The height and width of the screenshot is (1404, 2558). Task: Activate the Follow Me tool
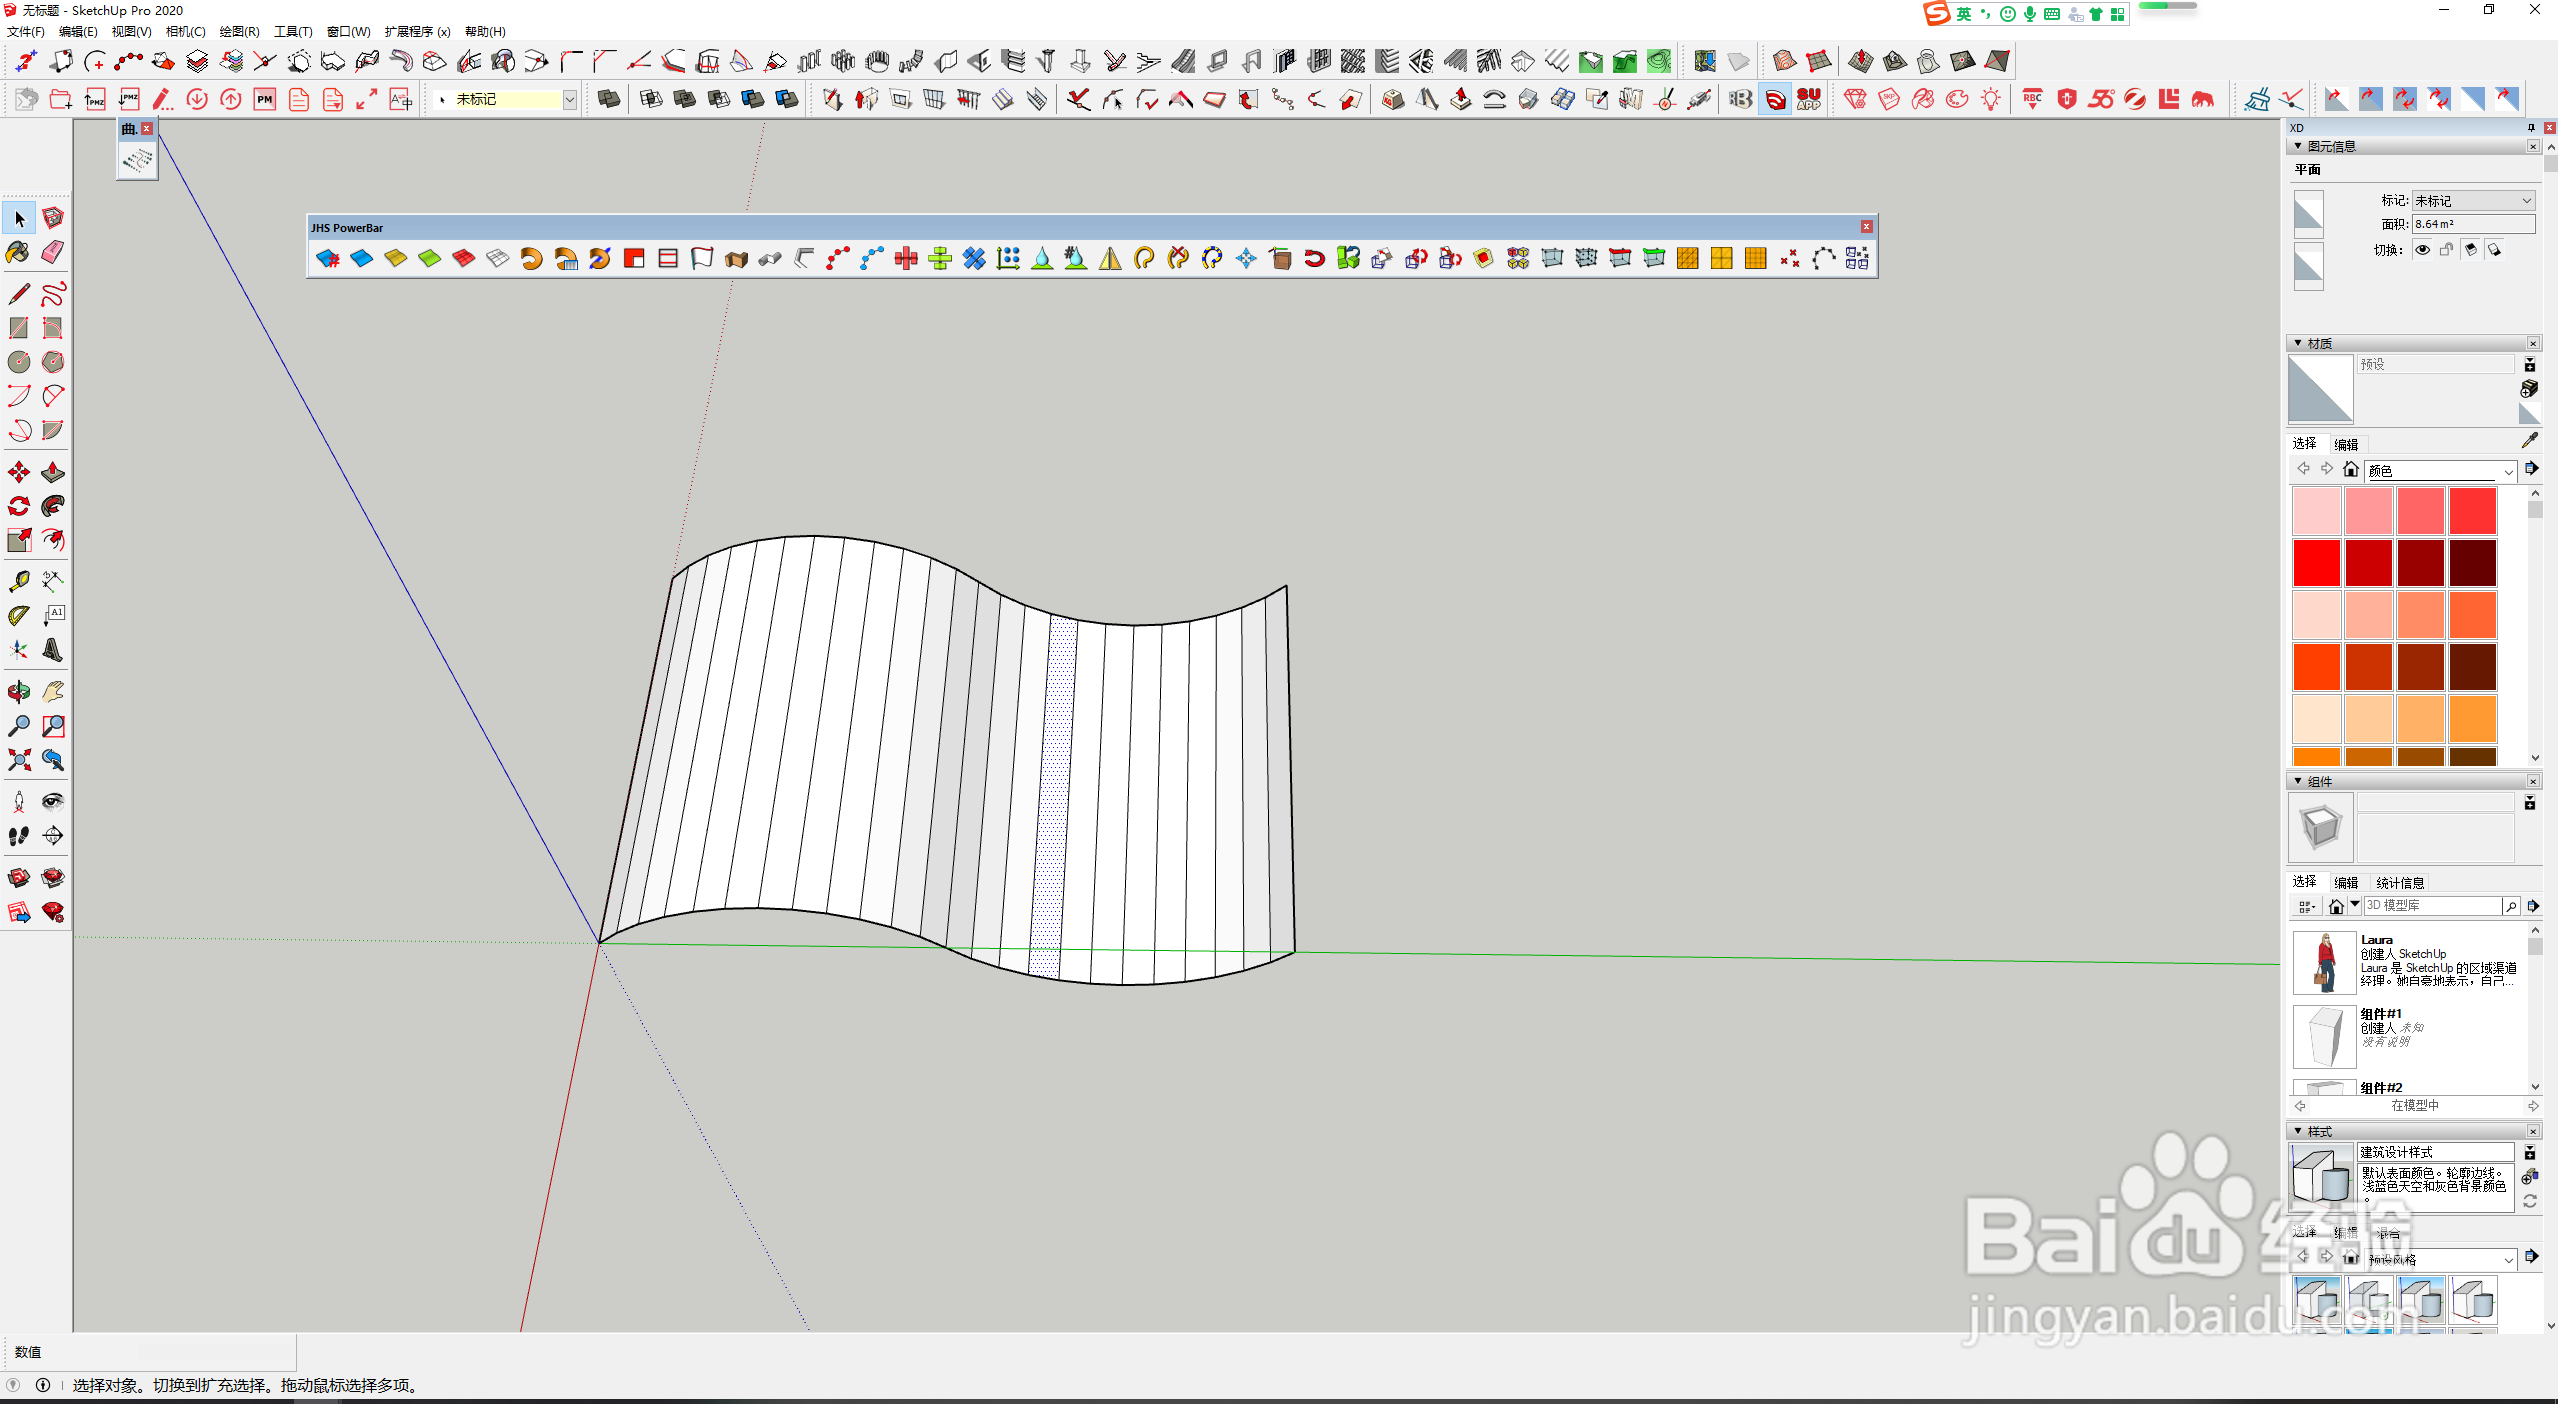[x=53, y=506]
